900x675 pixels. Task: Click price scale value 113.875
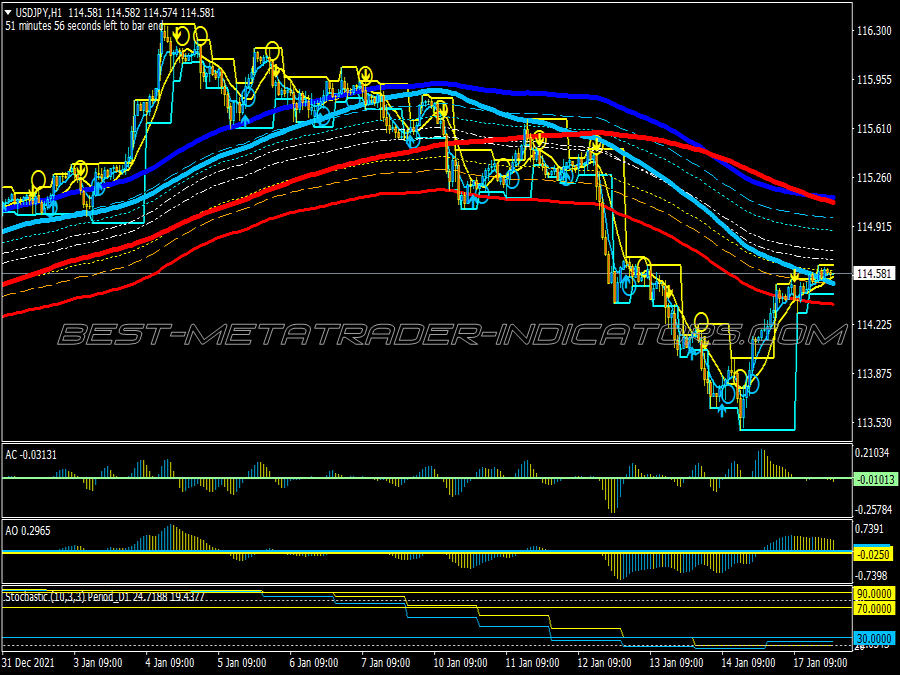pyautogui.click(x=874, y=374)
